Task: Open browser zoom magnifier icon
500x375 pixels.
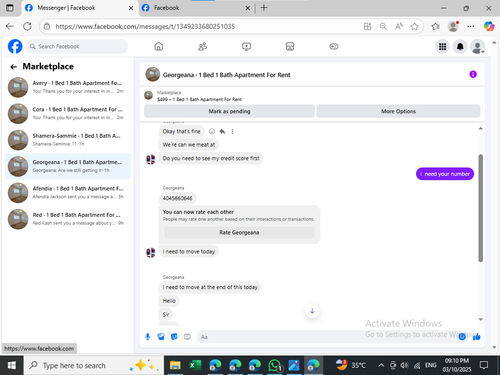Action: coord(383,26)
